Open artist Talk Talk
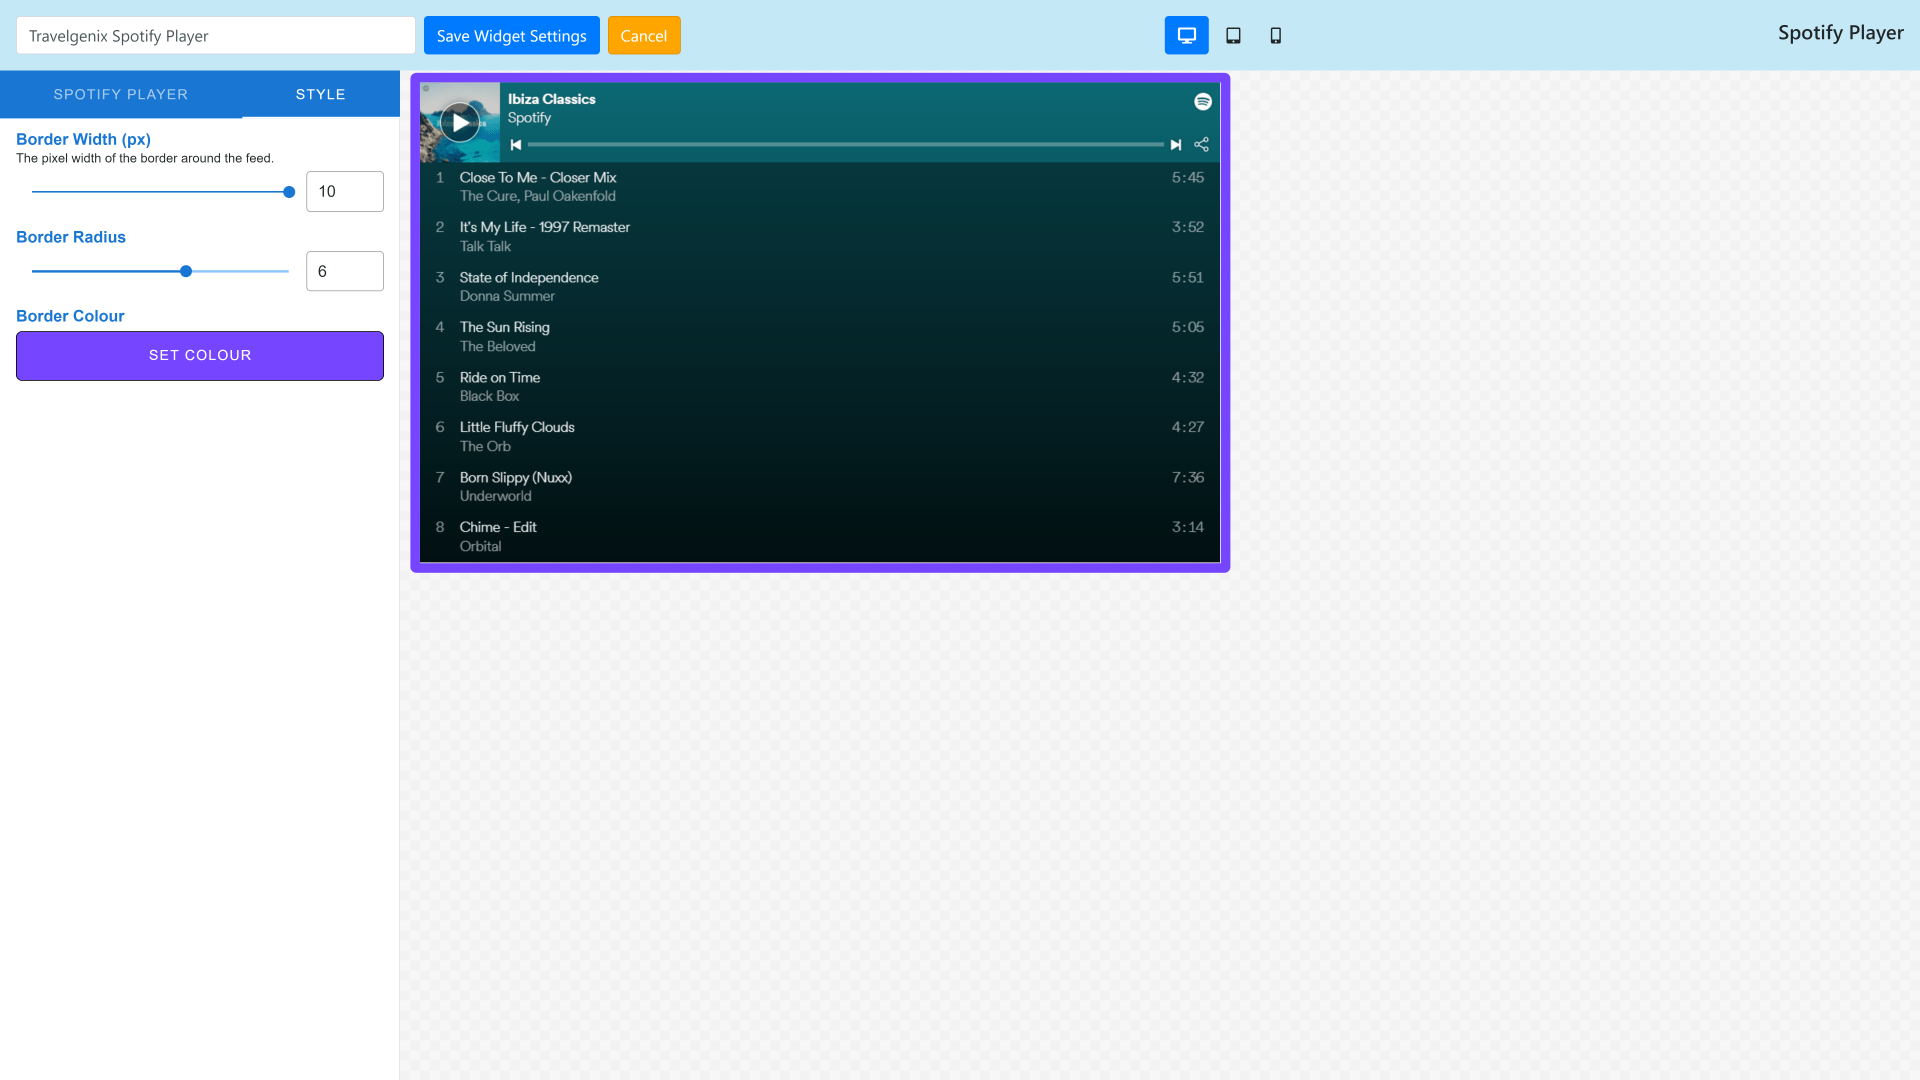The width and height of the screenshot is (1920, 1080). (485, 246)
